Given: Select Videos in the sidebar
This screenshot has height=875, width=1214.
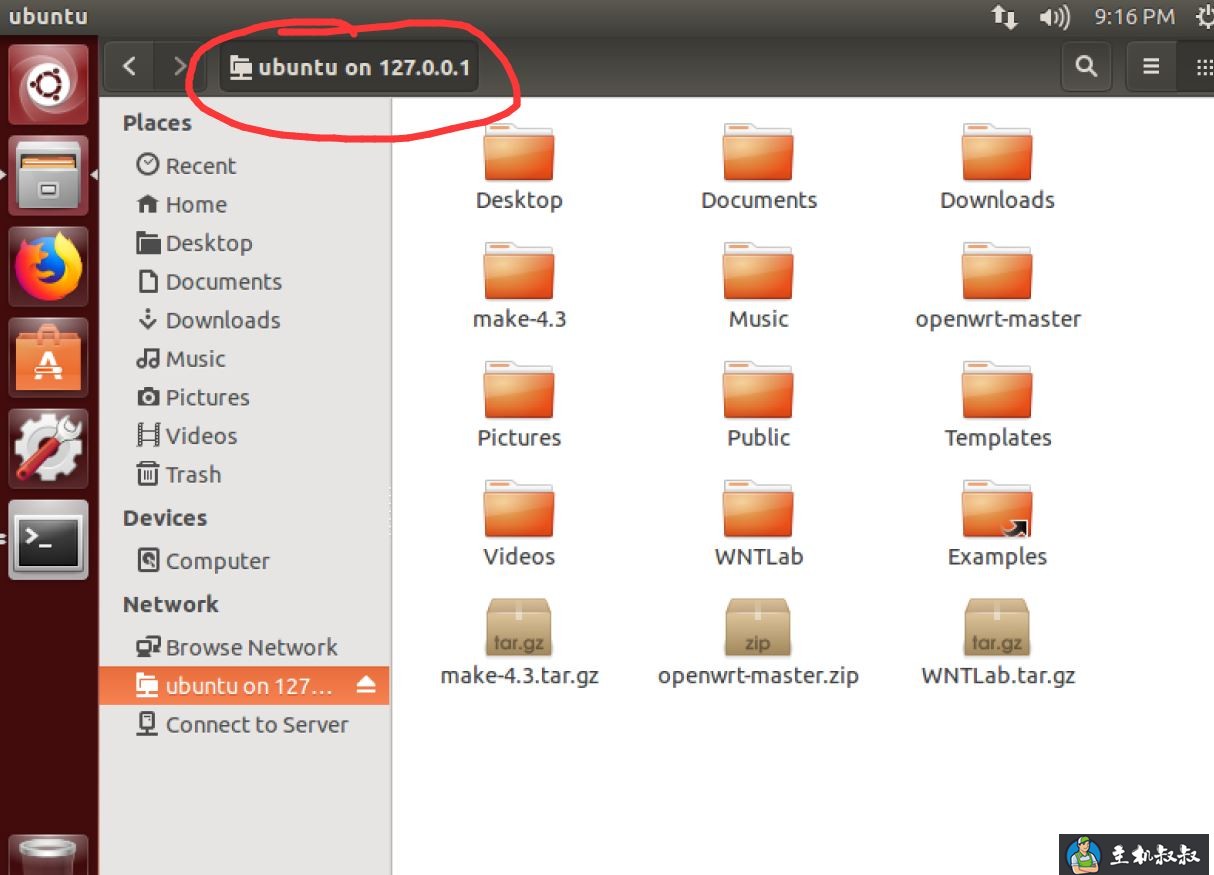Looking at the screenshot, I should (244, 436).
